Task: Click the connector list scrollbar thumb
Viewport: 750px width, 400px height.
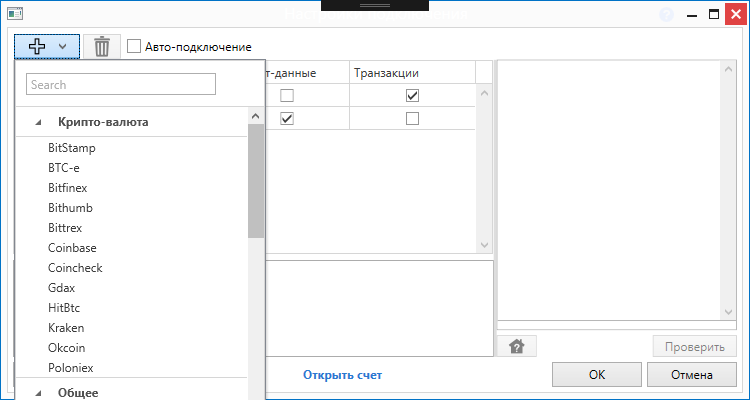Action: pos(256,181)
